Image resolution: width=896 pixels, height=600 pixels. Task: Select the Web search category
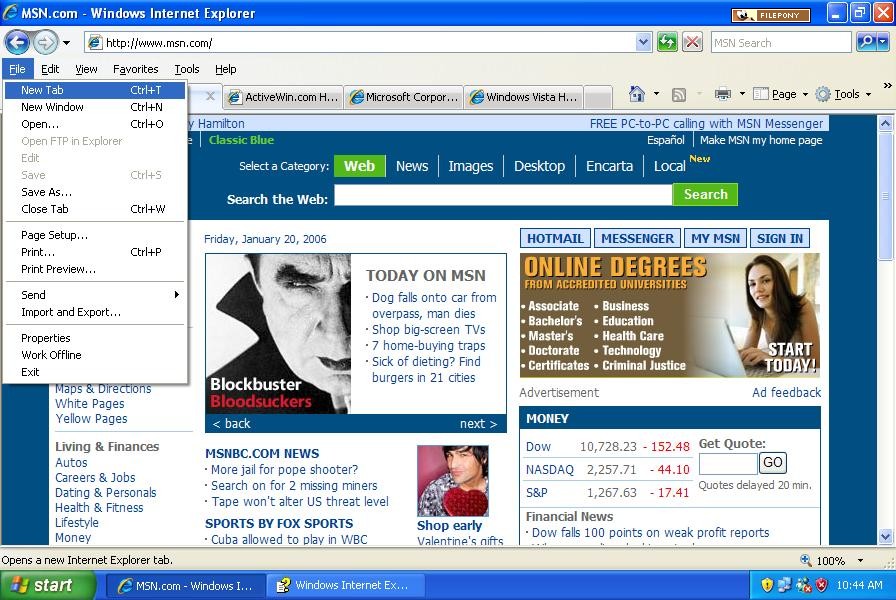click(359, 166)
